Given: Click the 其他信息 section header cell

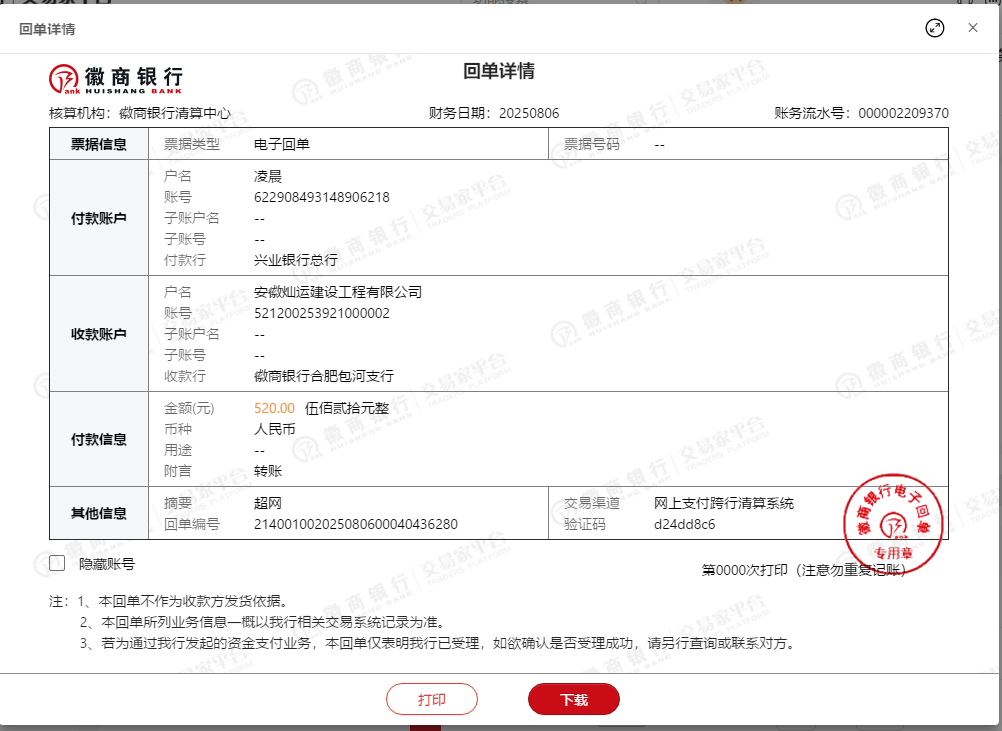Looking at the screenshot, I should tap(98, 513).
